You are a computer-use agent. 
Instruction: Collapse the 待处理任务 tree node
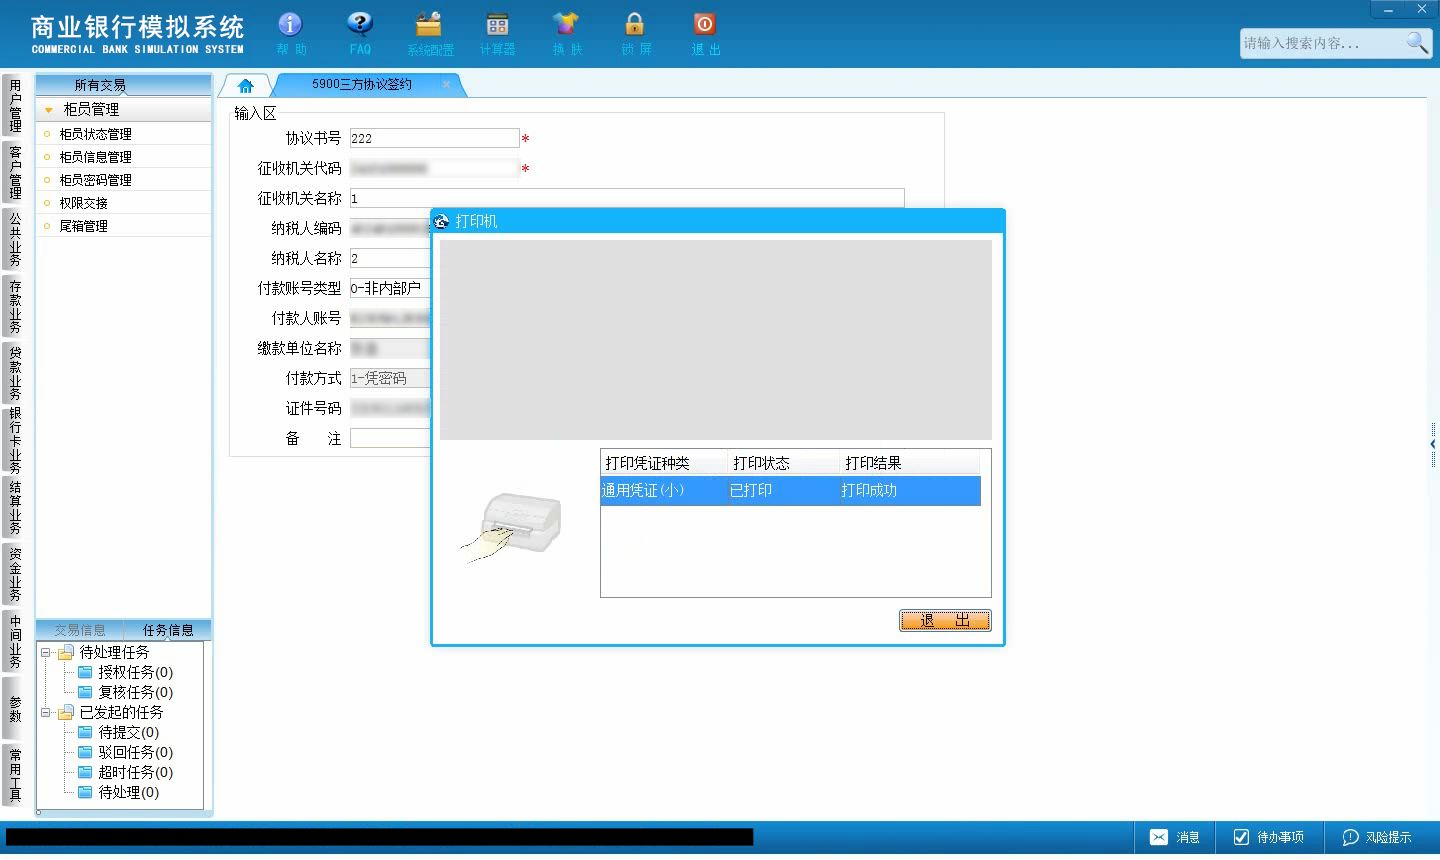45,652
